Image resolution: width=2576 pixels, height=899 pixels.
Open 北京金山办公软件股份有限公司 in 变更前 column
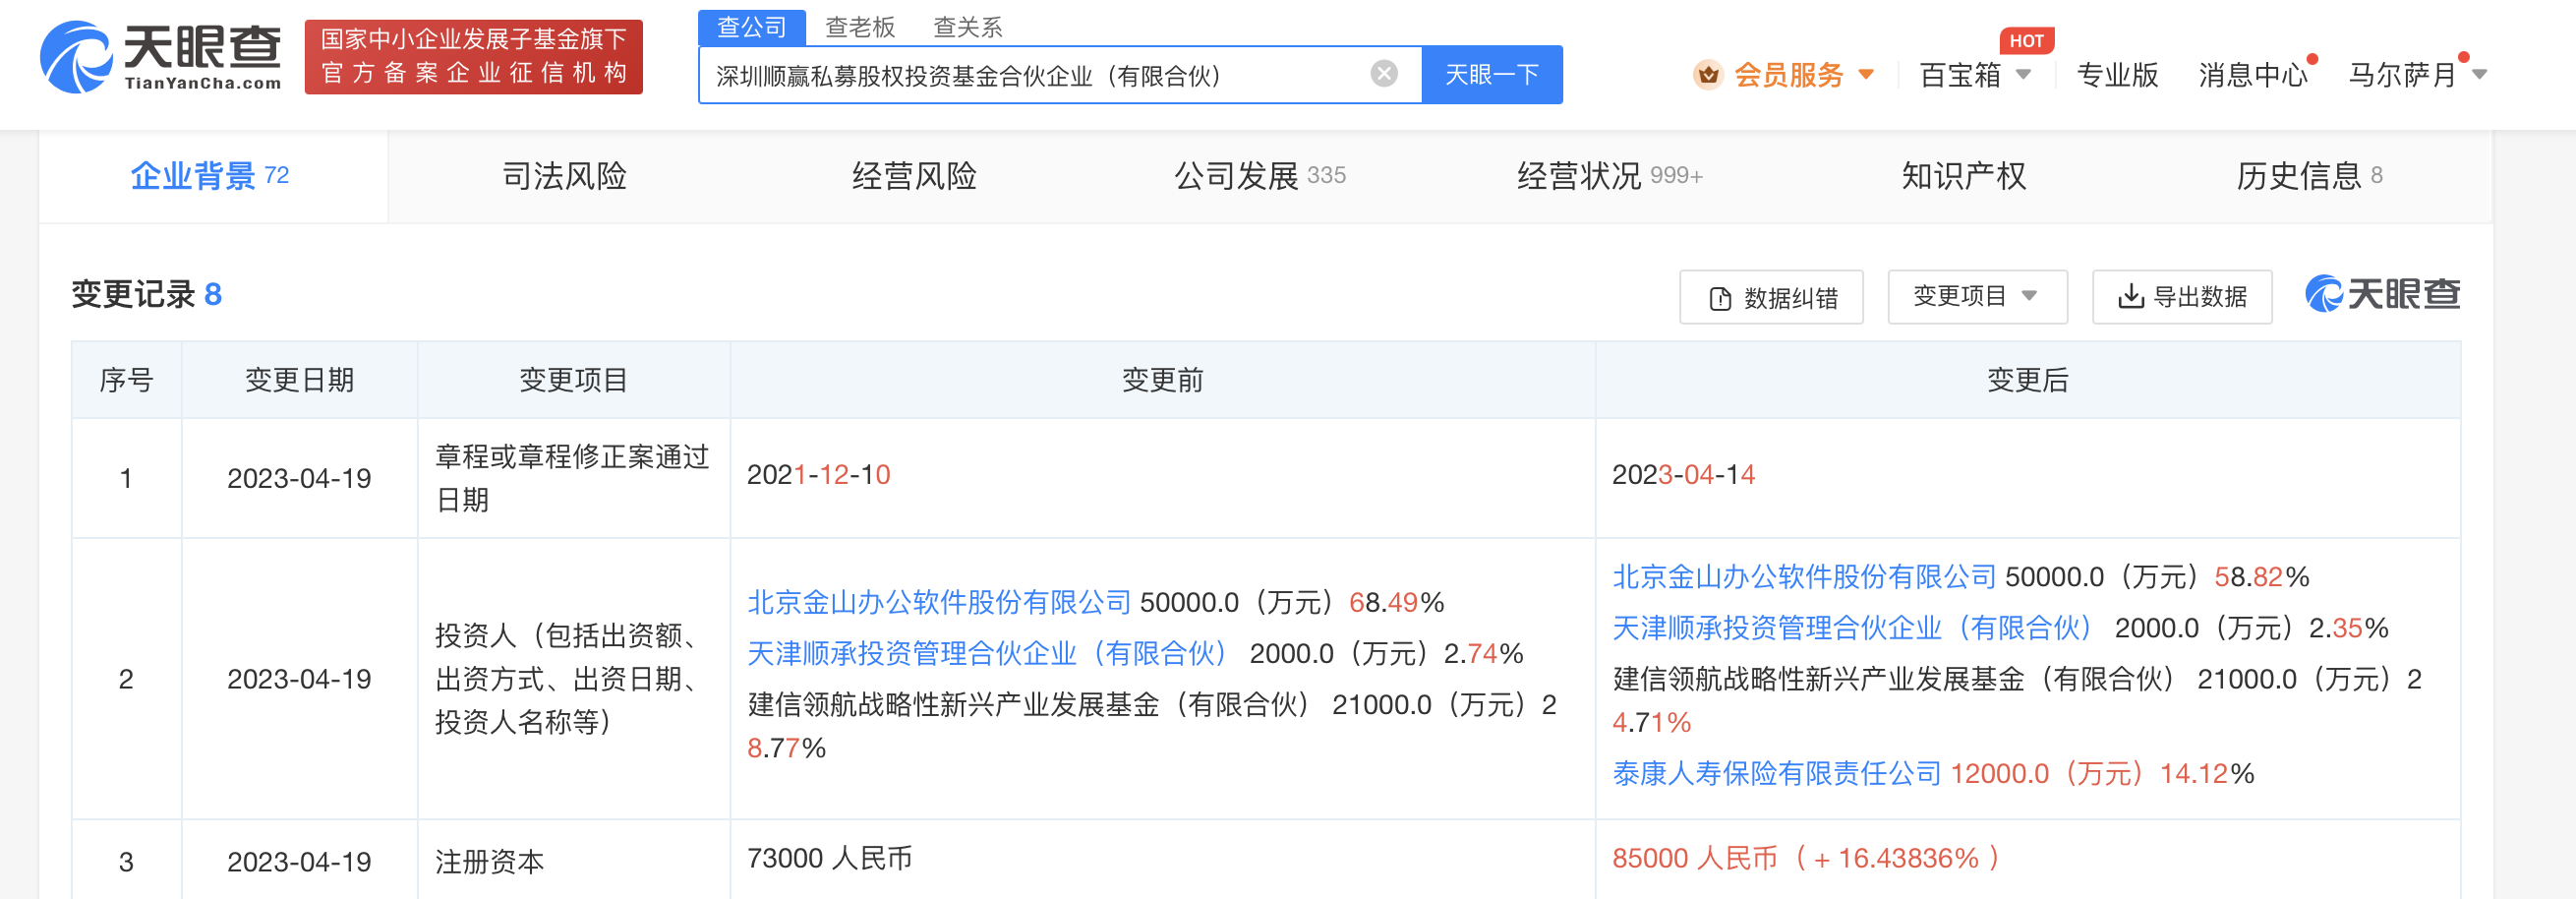click(x=938, y=602)
